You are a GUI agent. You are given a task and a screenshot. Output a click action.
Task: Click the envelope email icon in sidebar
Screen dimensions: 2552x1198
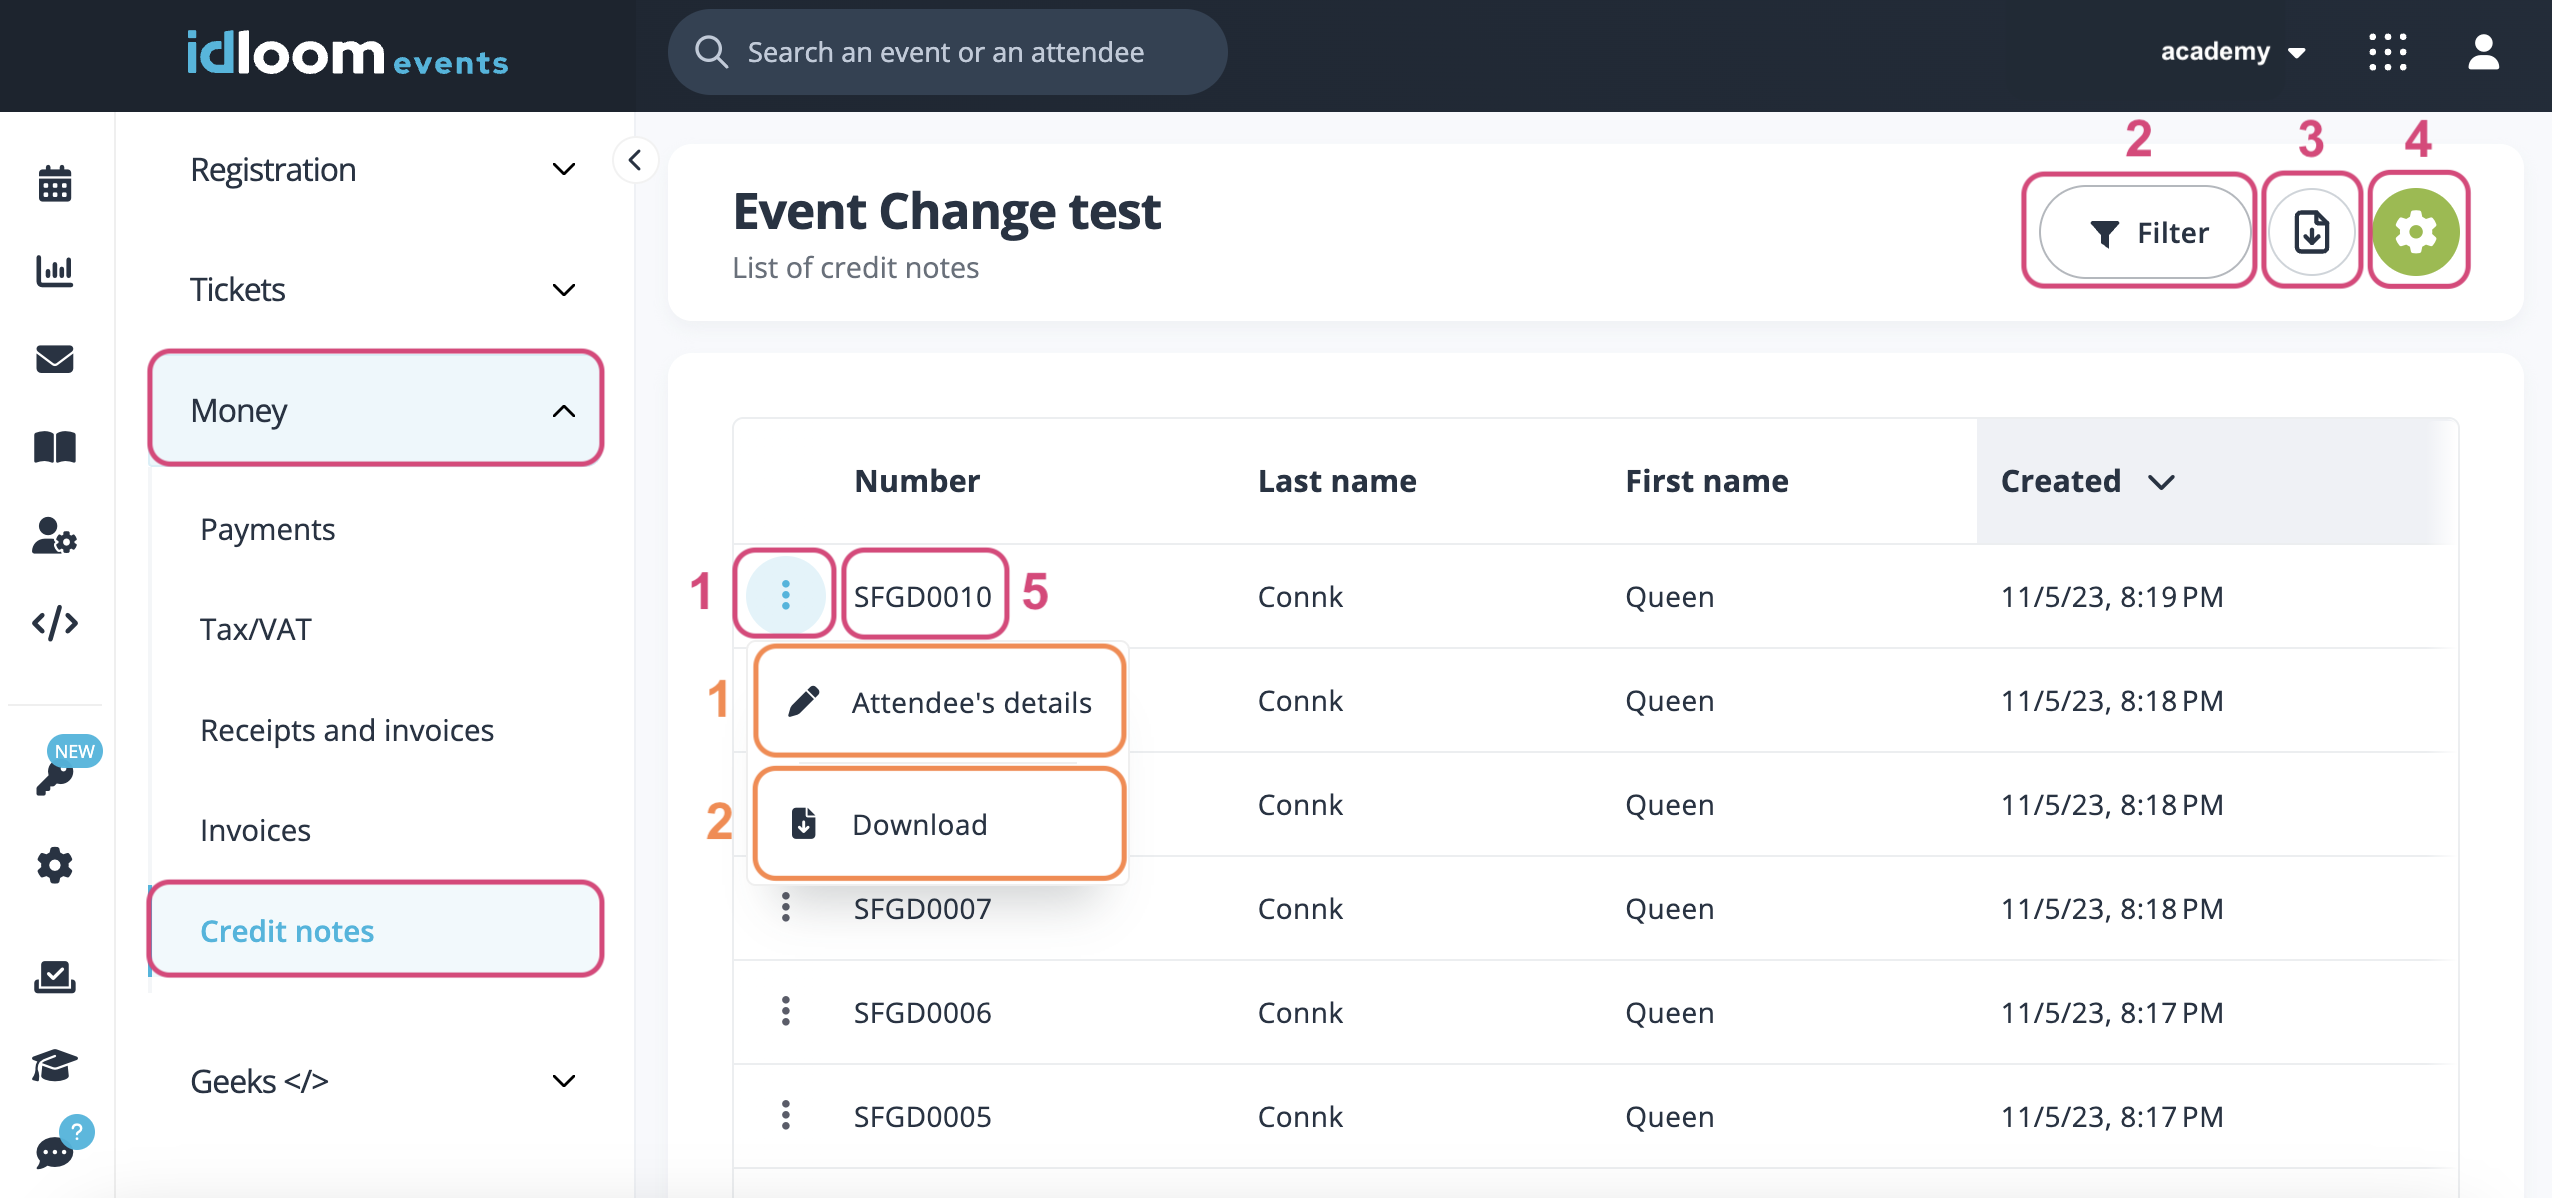tap(55, 359)
